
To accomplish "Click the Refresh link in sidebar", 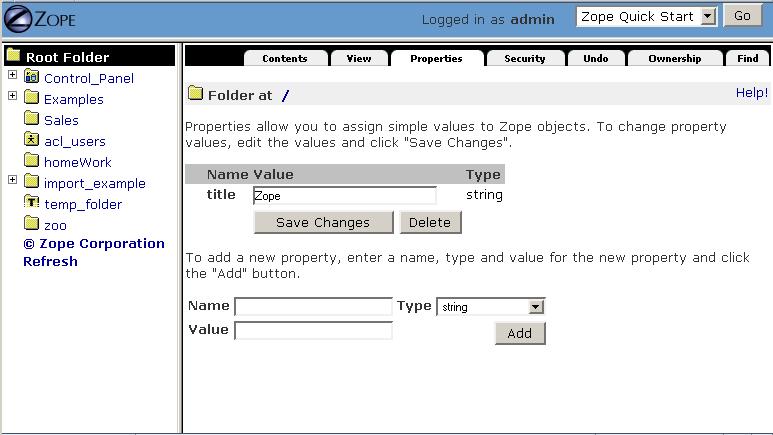I will [50, 261].
